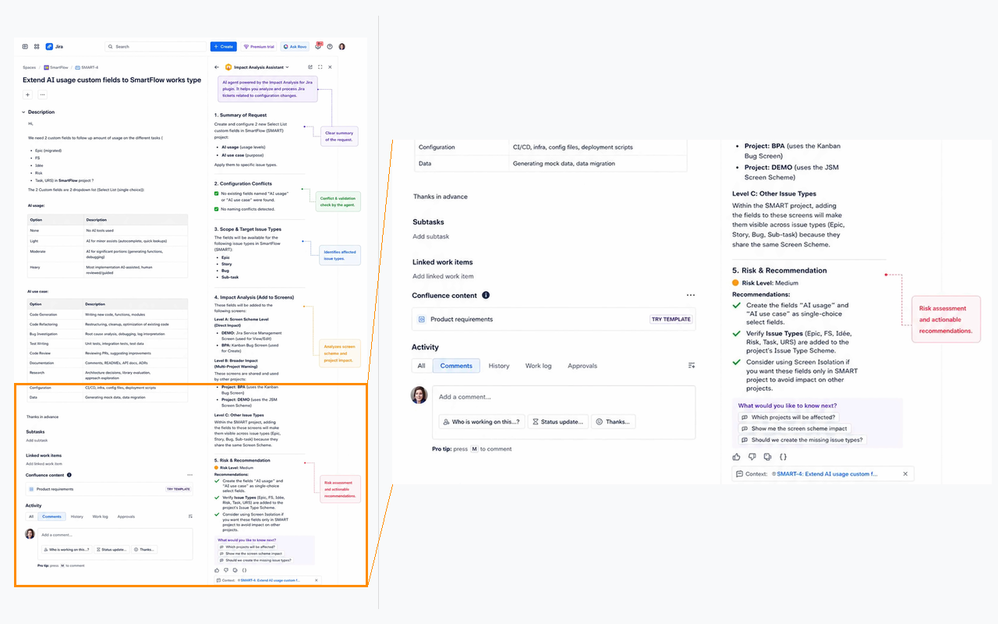Open Confluence content ellipsis in small Jira window
Image resolution: width=998 pixels, height=624 pixels.
190,475
